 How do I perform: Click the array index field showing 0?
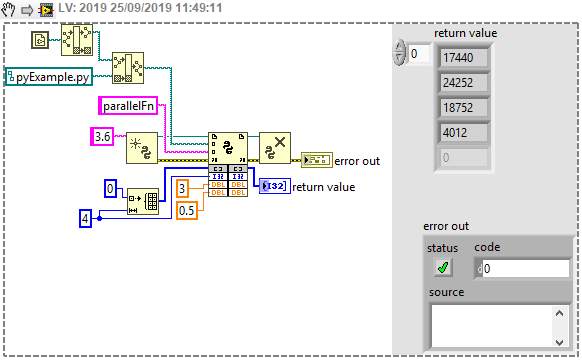coord(419,54)
